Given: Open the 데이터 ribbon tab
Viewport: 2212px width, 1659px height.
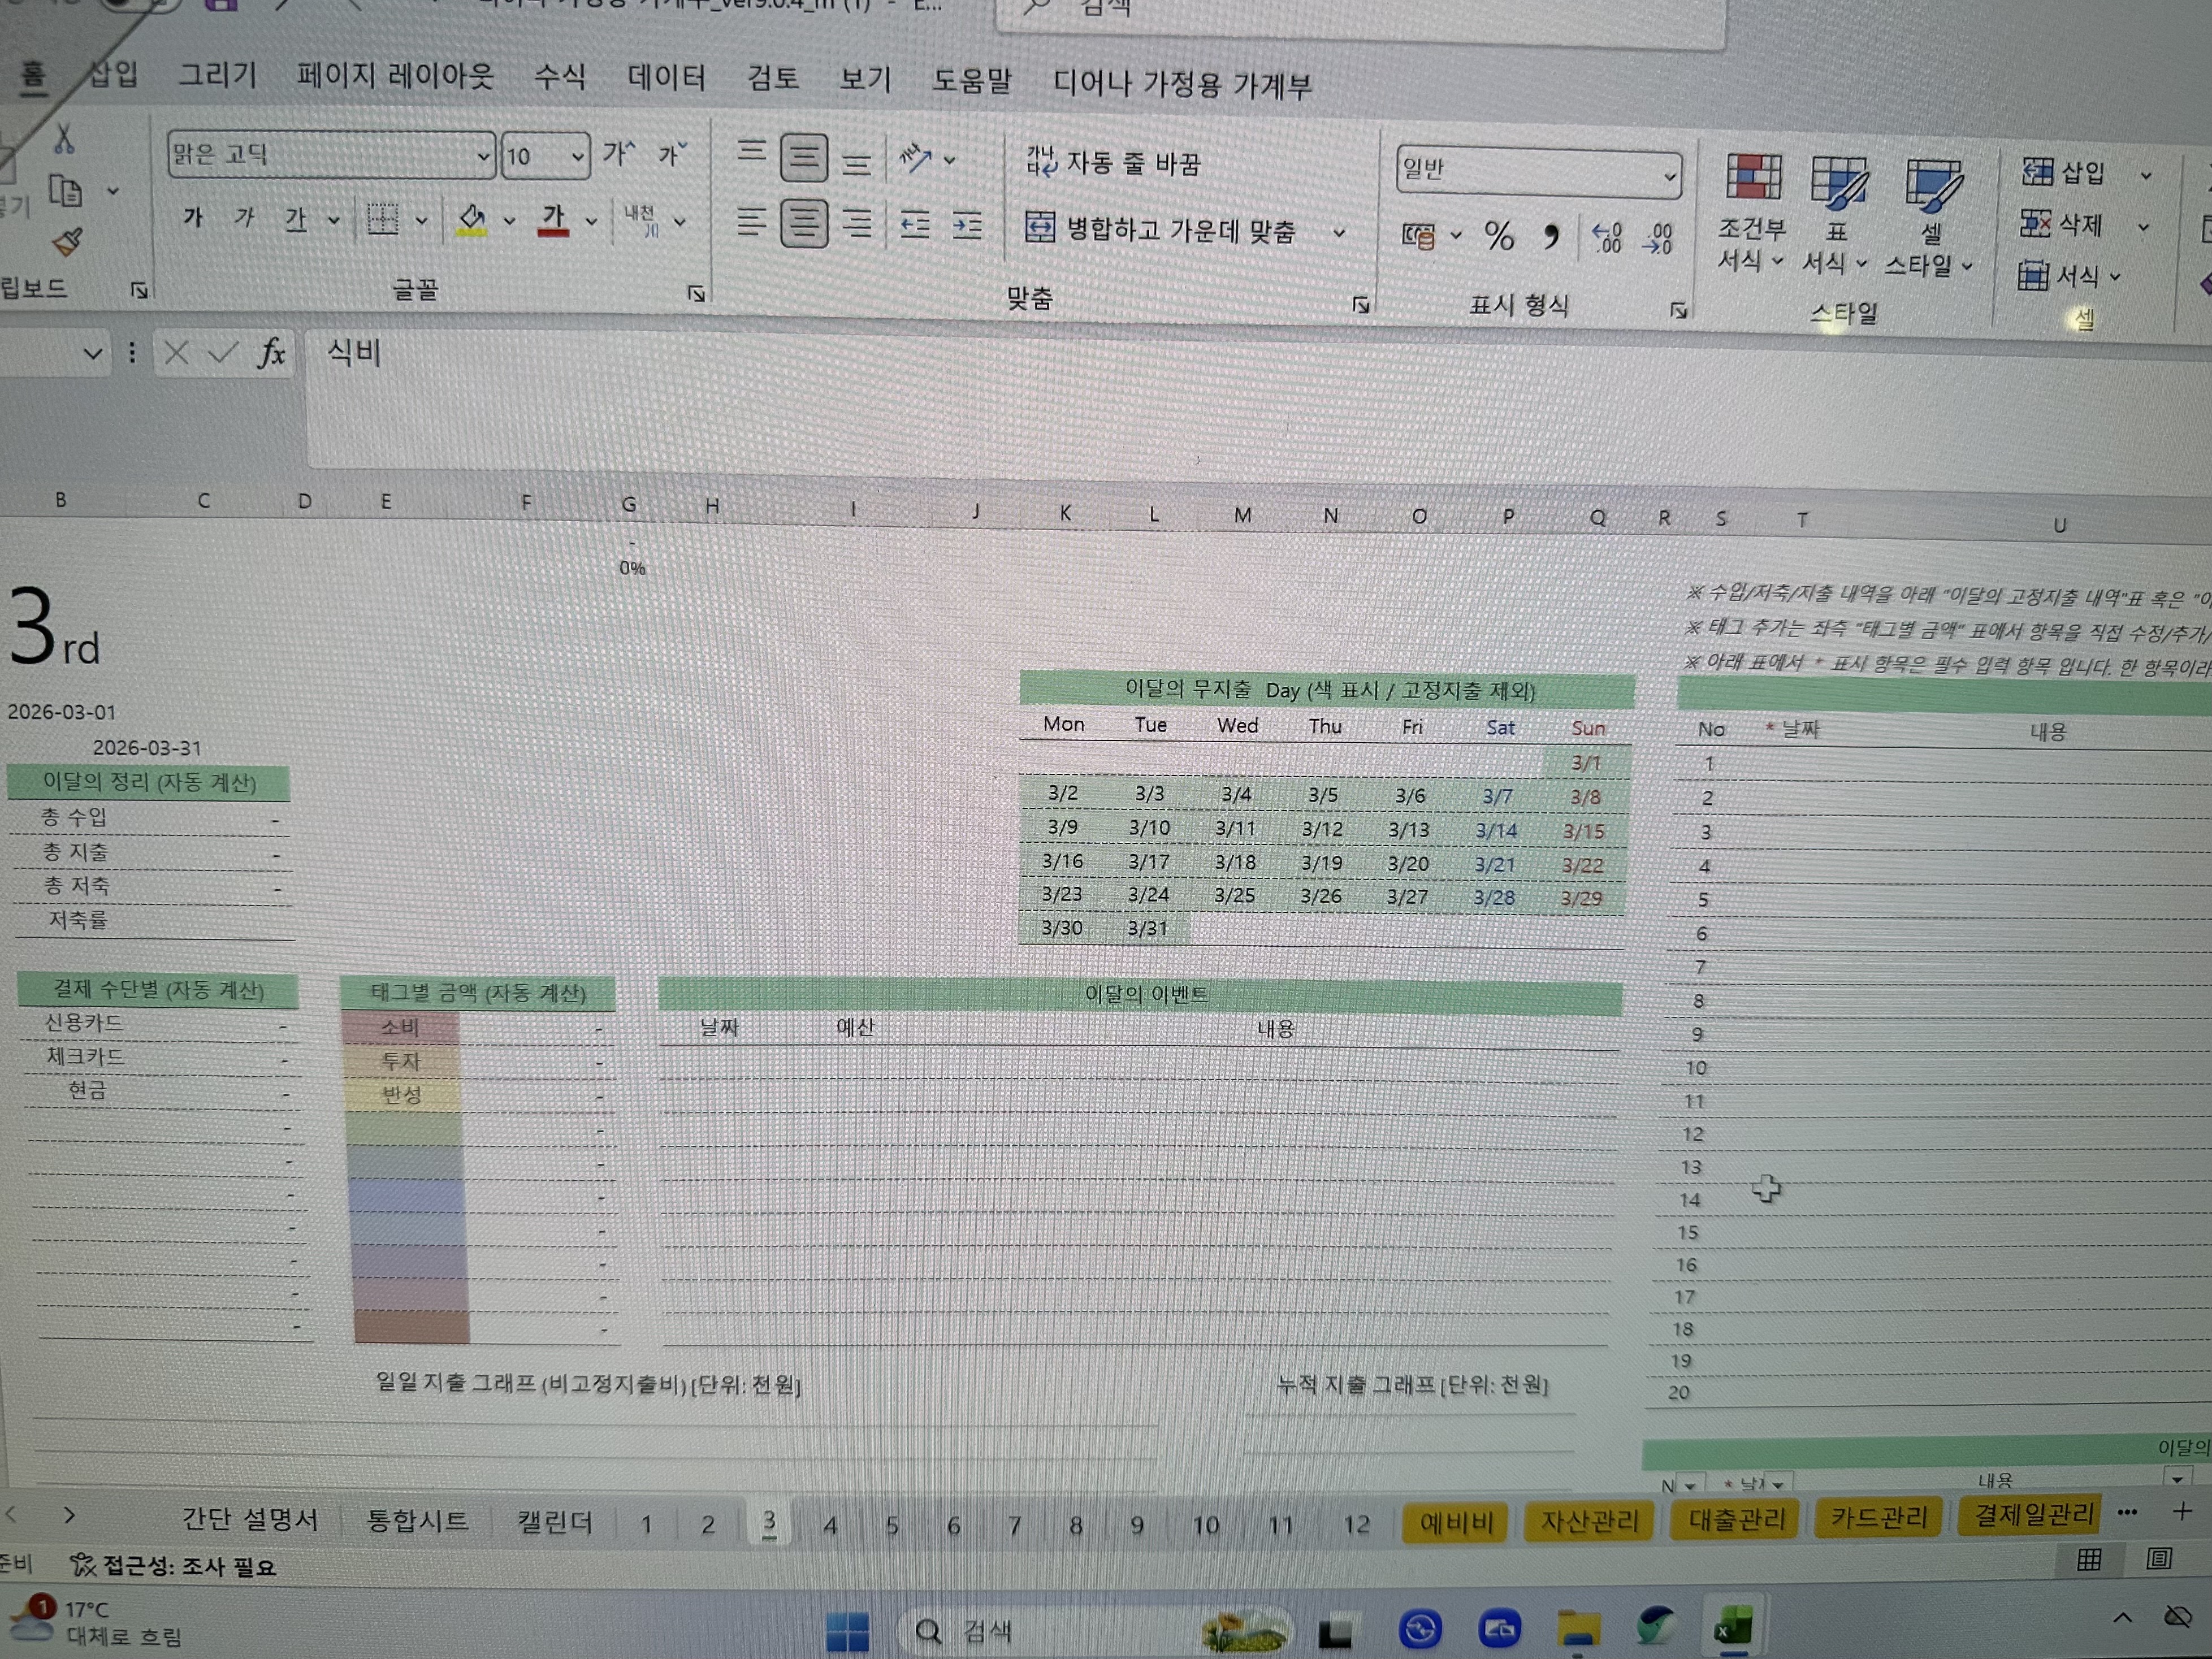Looking at the screenshot, I should pyautogui.click(x=667, y=78).
